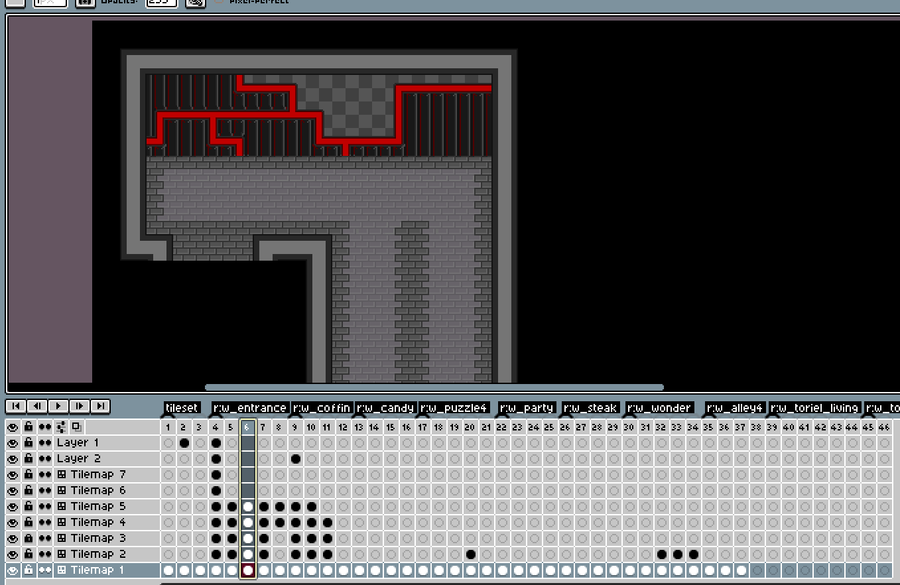Toggle lock on Tilemap 1 layer
Screen dimensions: 900x585
pos(28,570)
